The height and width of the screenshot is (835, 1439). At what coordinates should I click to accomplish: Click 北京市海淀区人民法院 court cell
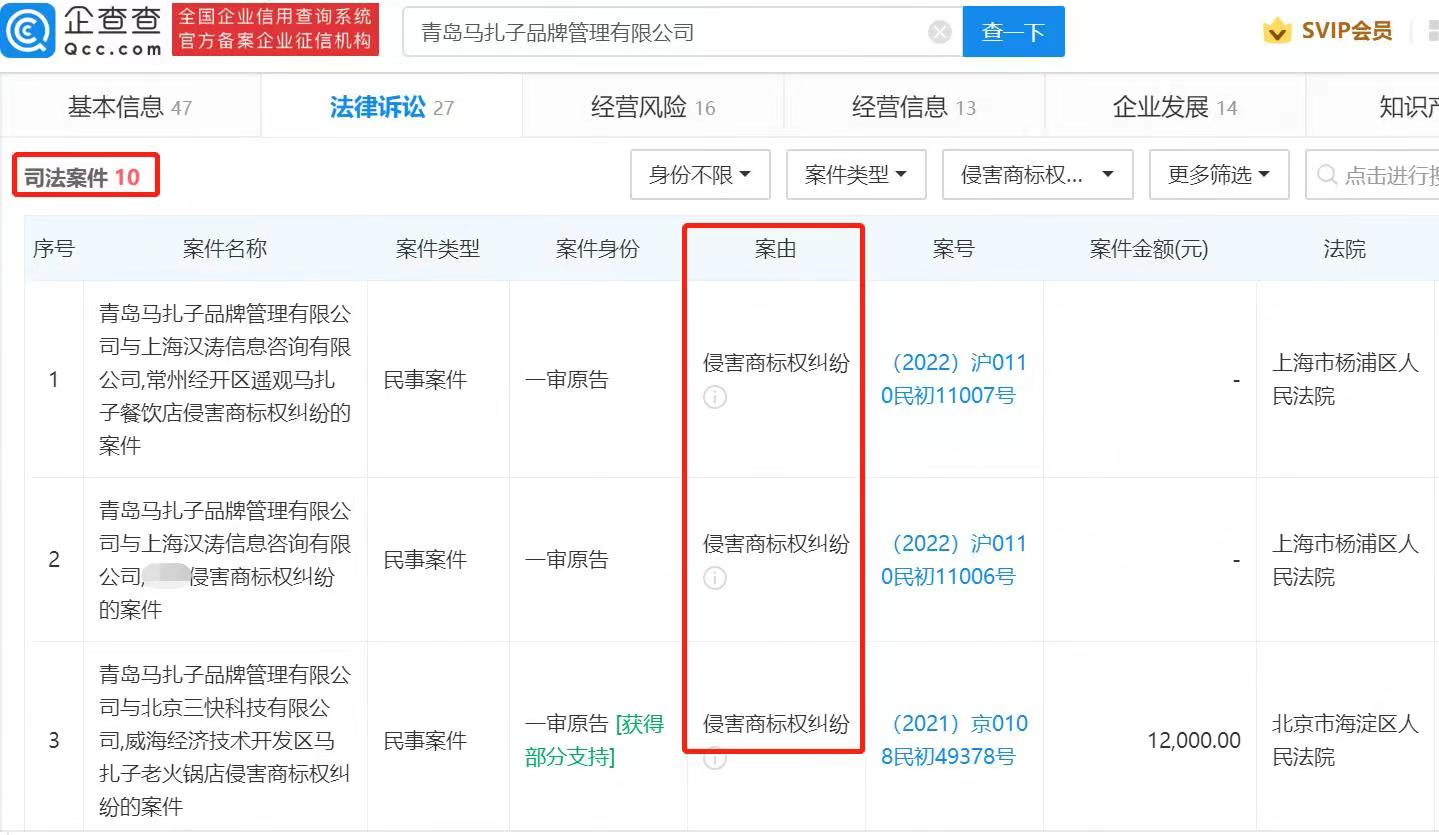(x=1345, y=740)
